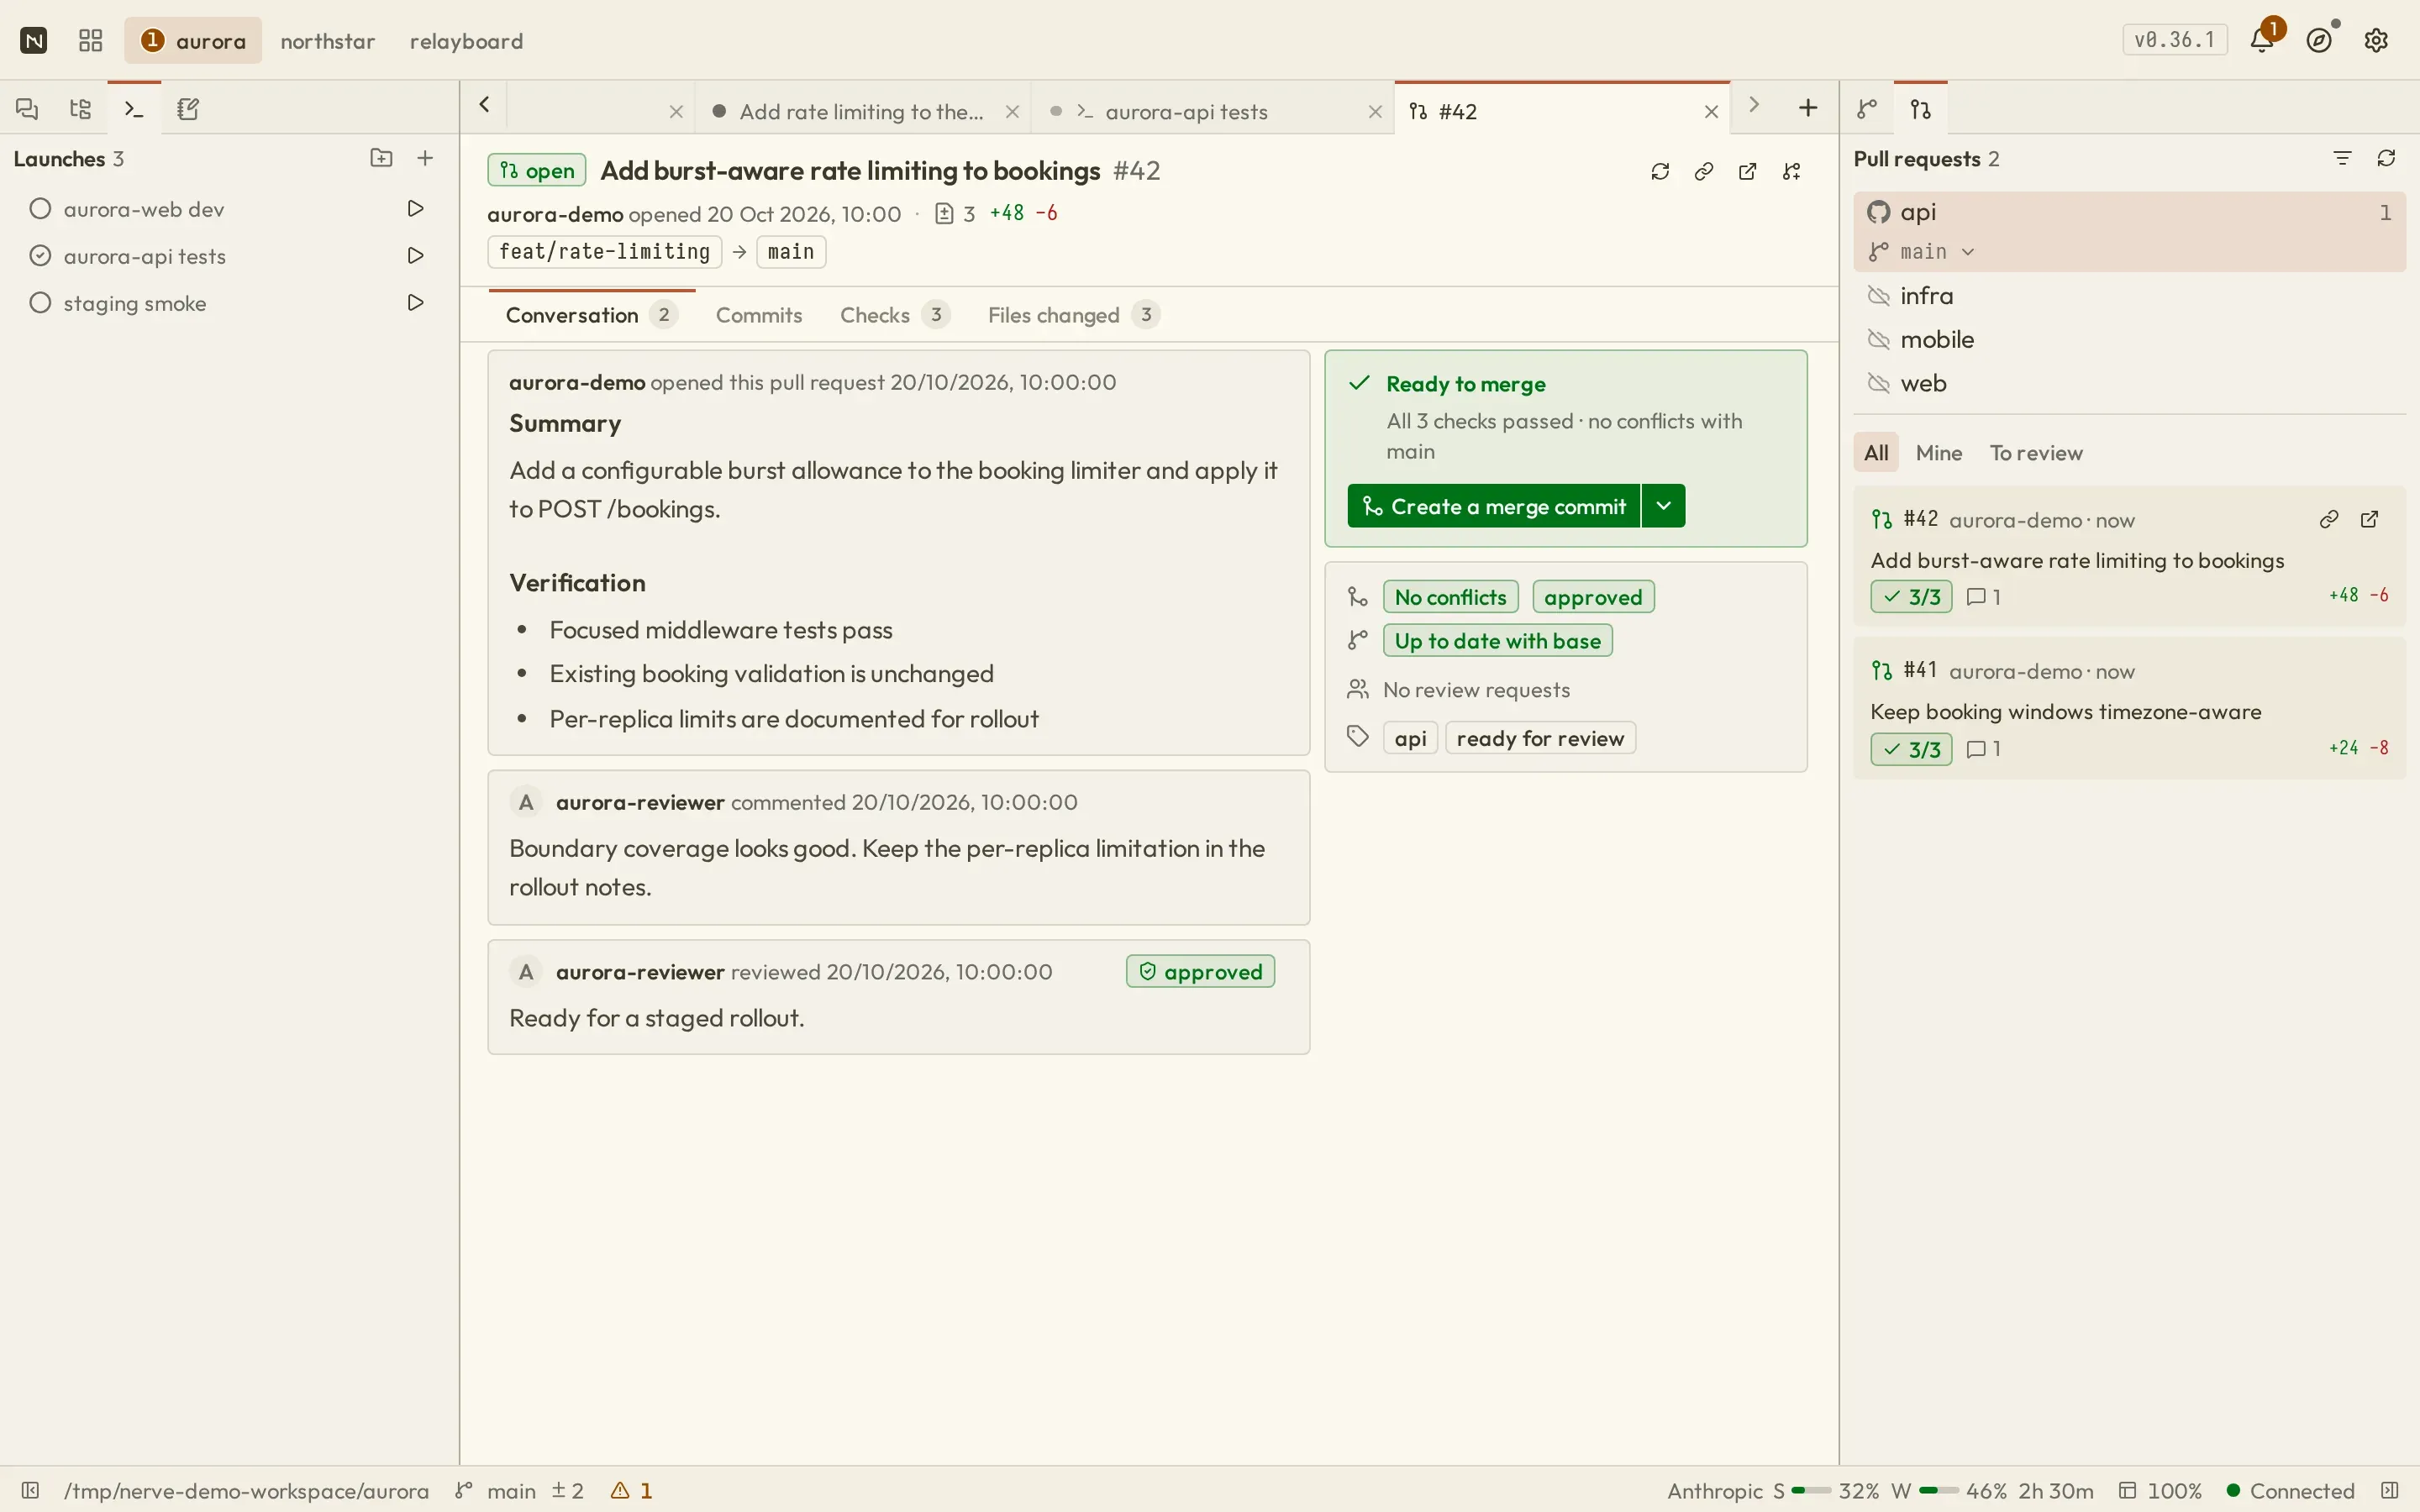Open the notifications bell
The width and height of the screenshot is (2420, 1512).
[2262, 40]
